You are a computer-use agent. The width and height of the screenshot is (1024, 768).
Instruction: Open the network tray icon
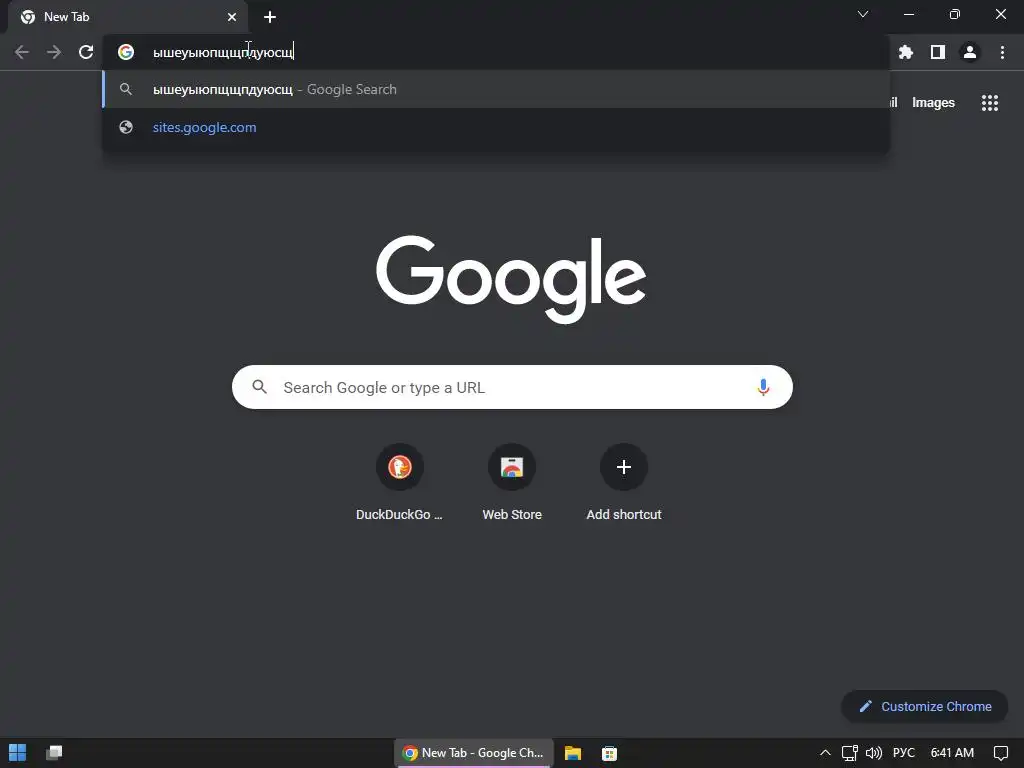point(849,753)
